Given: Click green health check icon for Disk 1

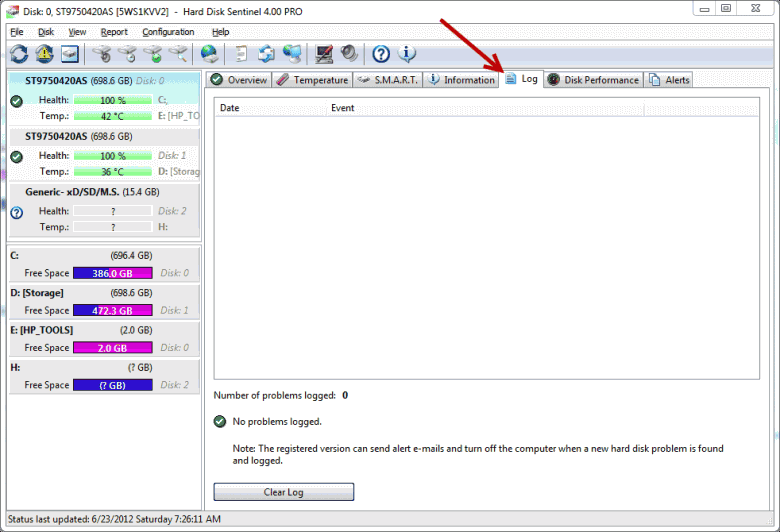Looking at the screenshot, I should click(16, 157).
